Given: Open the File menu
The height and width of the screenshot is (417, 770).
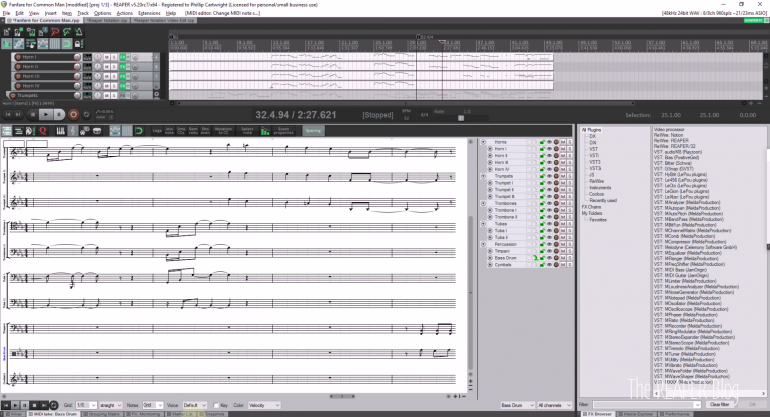Looking at the screenshot, I should [x=6, y=13].
